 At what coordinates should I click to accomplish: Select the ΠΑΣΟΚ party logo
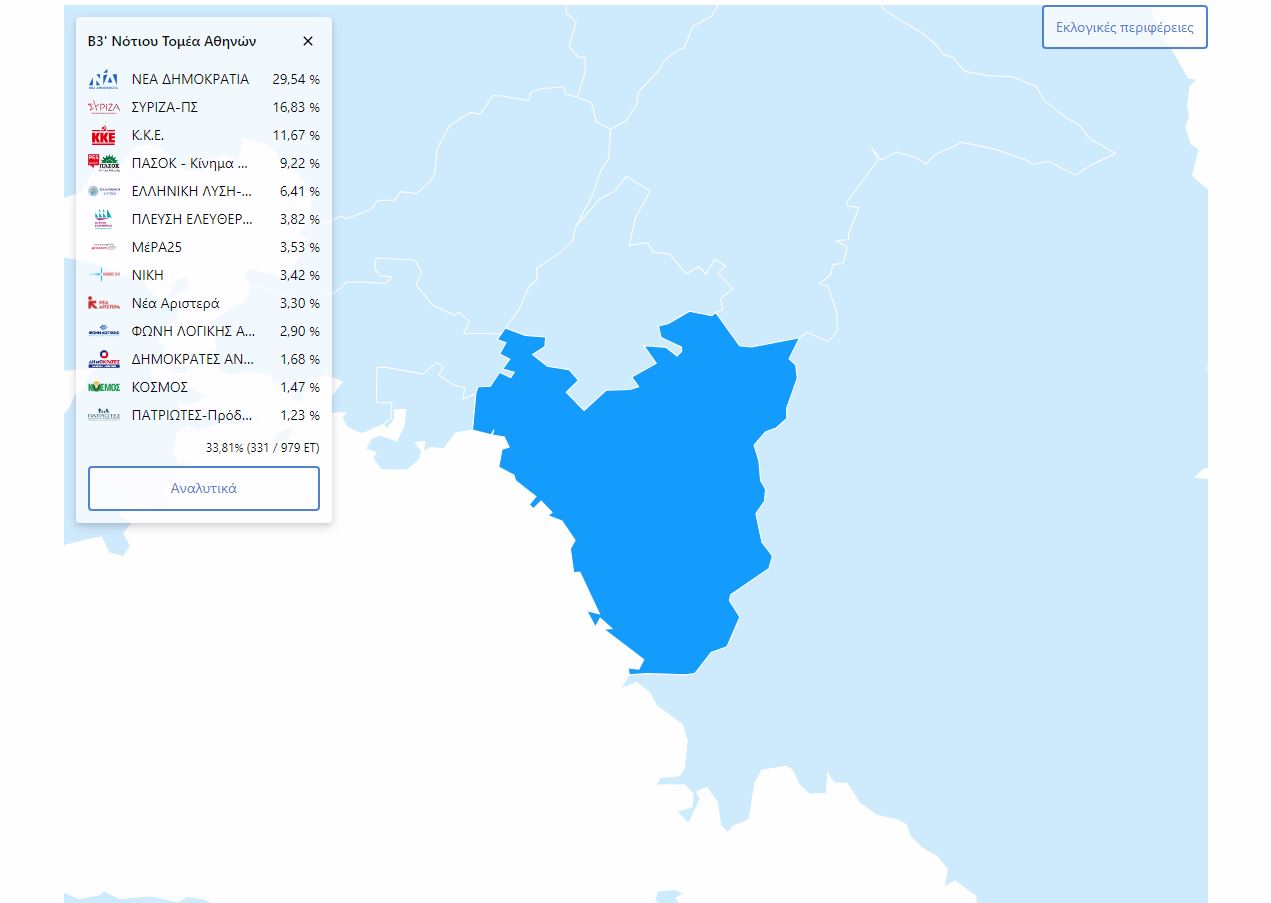[x=104, y=163]
